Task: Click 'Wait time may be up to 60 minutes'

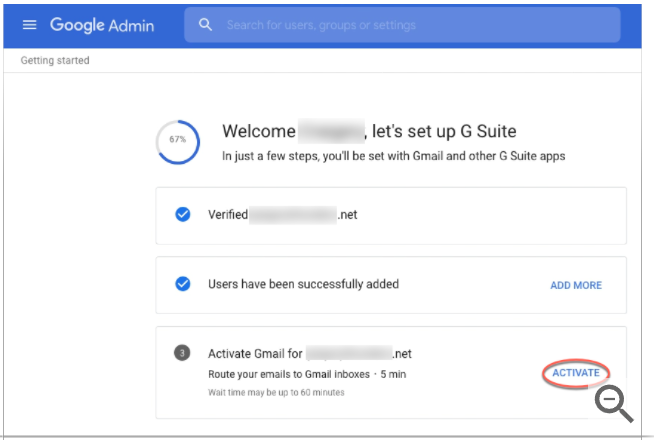Action: (x=276, y=393)
